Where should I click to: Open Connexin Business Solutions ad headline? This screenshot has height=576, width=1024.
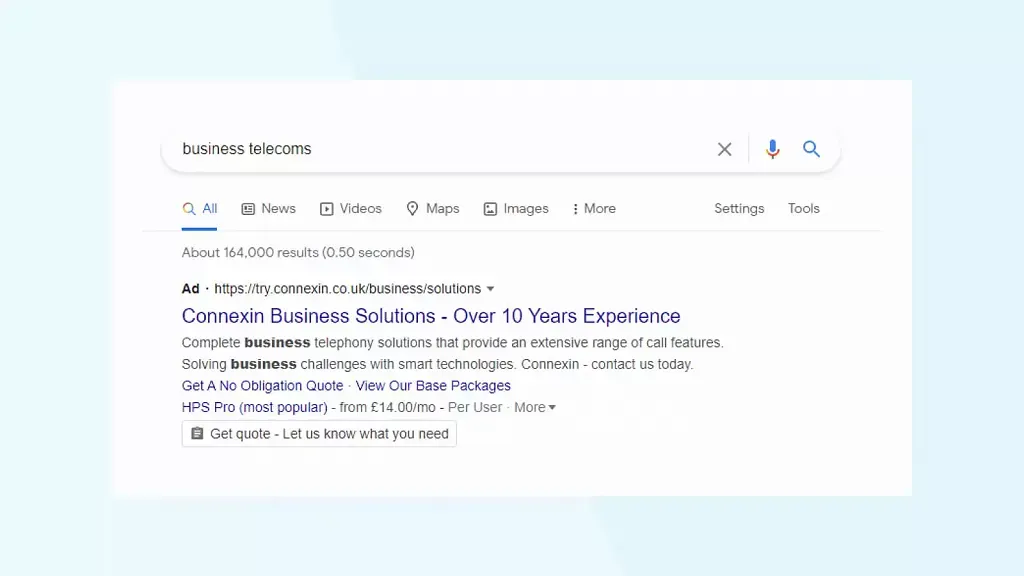click(x=431, y=316)
